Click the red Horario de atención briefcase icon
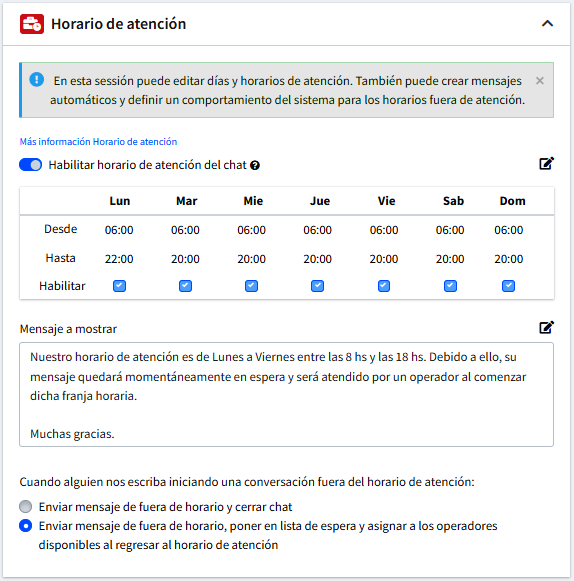 (x=32, y=24)
